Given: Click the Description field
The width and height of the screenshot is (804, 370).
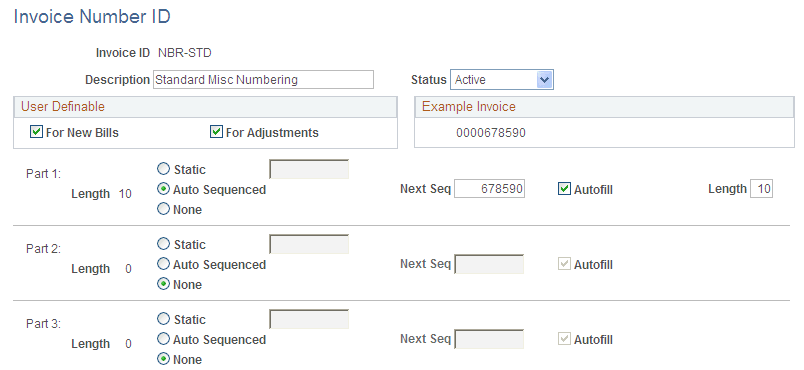Looking at the screenshot, I should click(264, 80).
